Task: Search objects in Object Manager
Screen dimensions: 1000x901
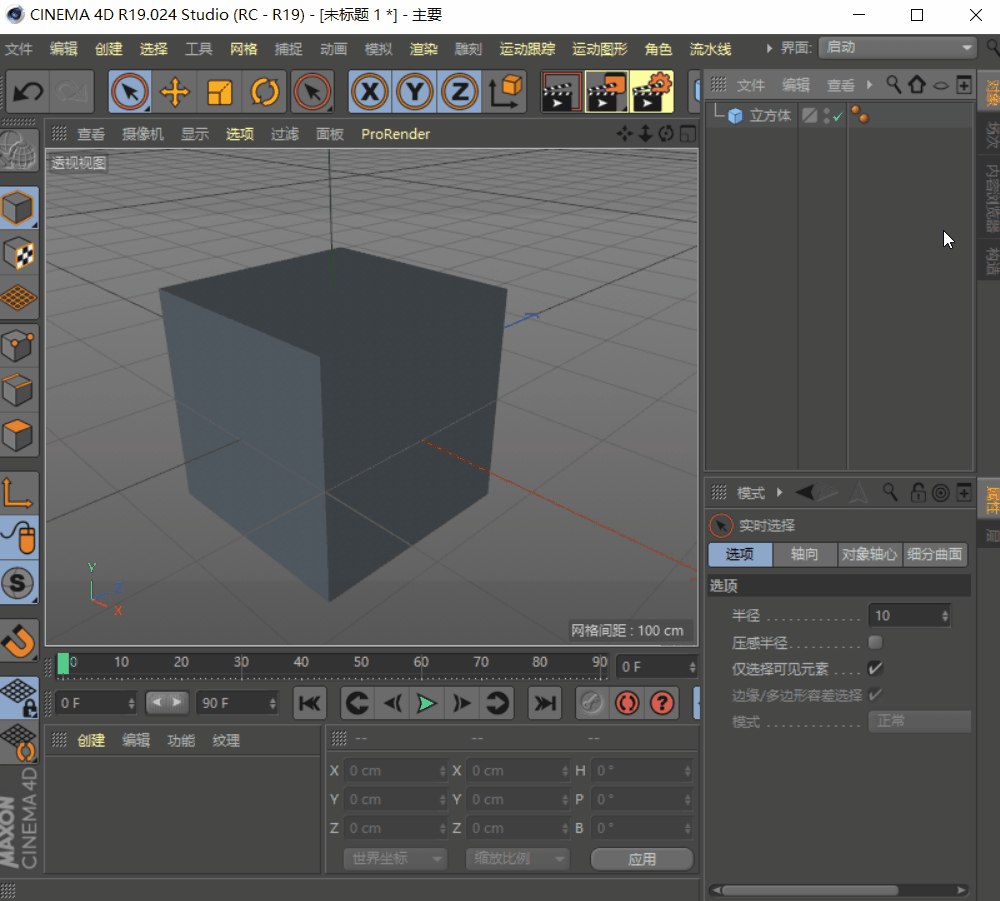Action: click(x=893, y=85)
